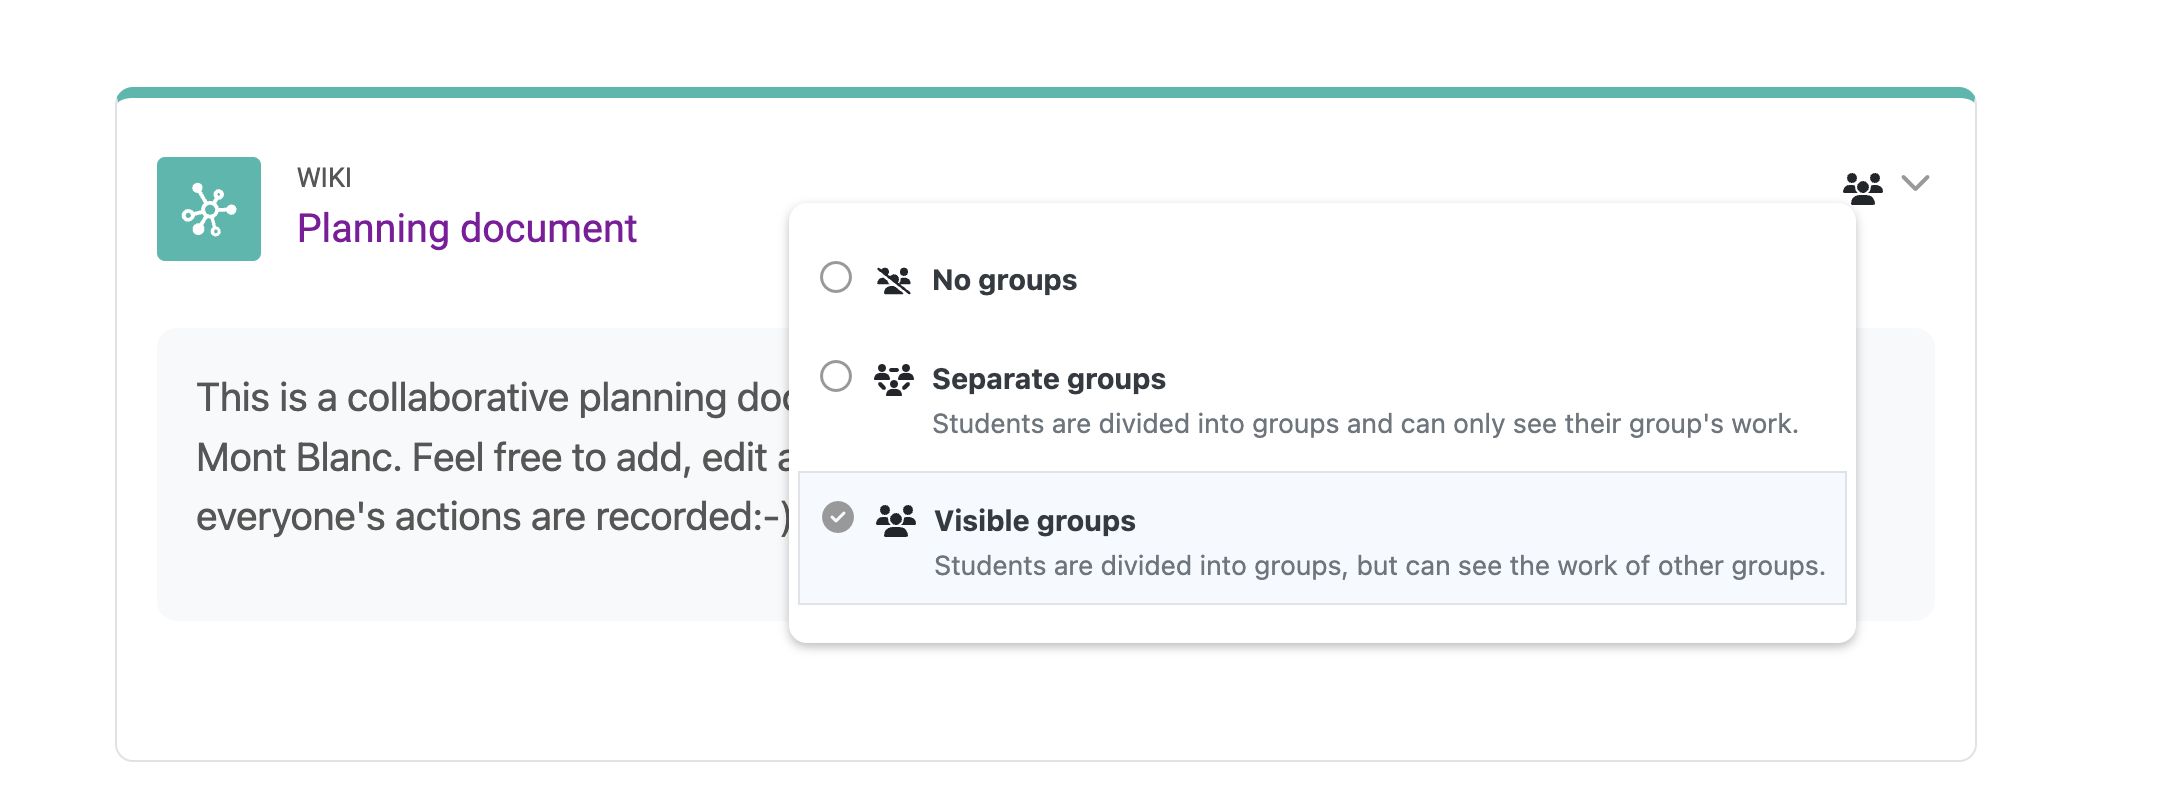Viewport: 2166px width, 796px height.
Task: Click the Visible groups people icon
Action: coord(896,521)
